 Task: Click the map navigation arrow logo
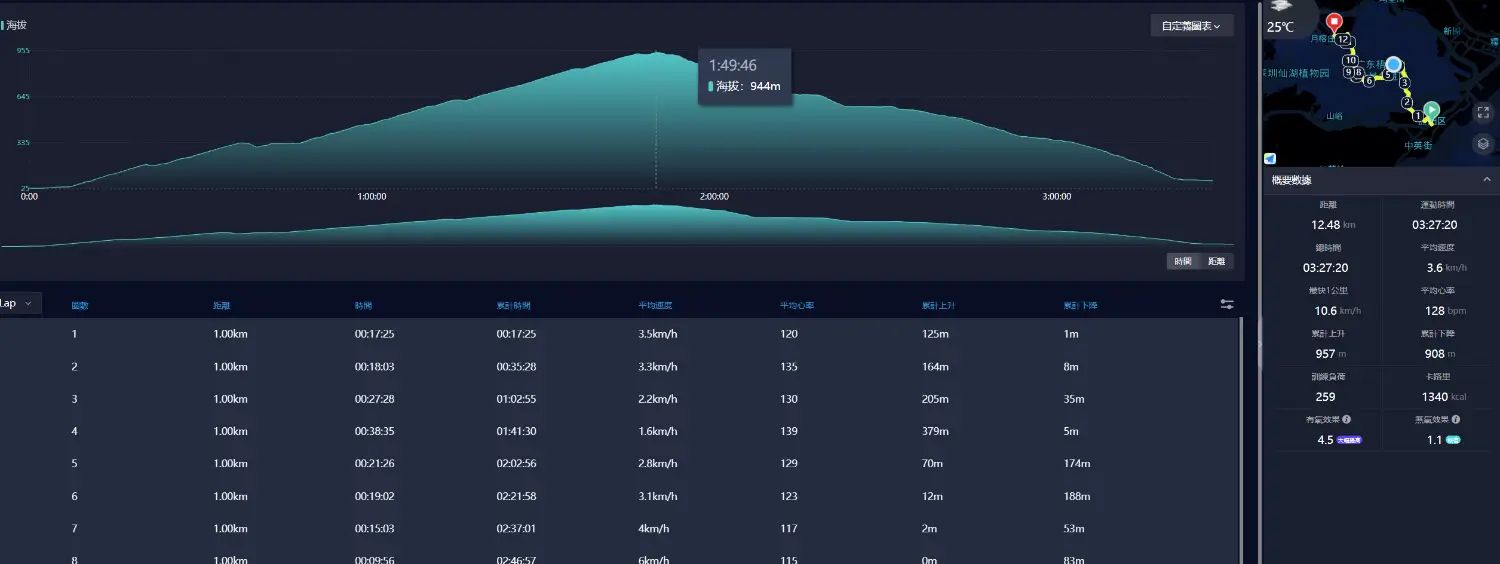pos(1270,158)
